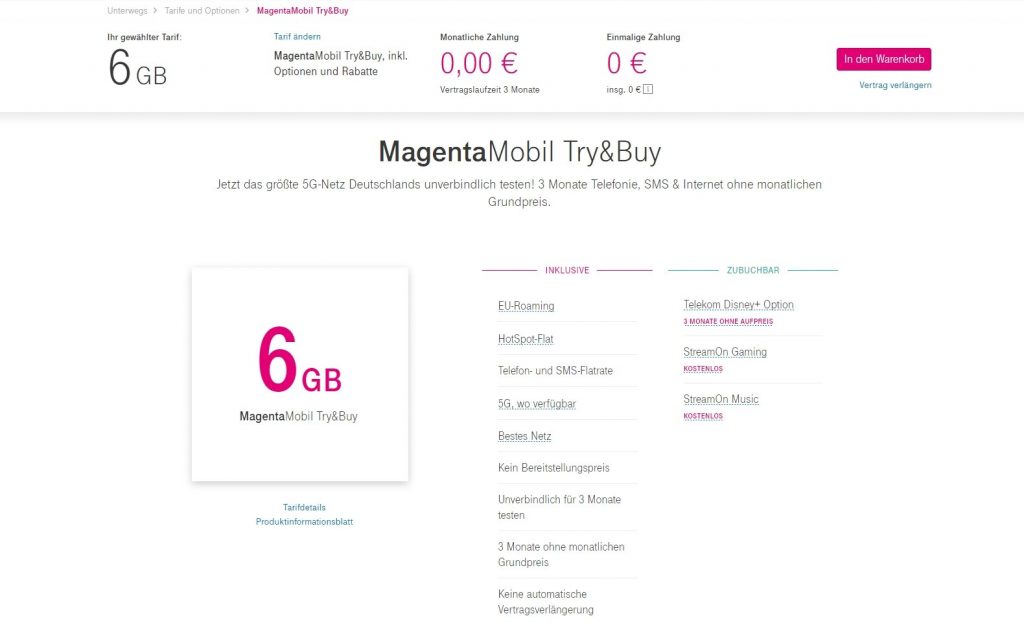Open the Telekom Disney+ Option
This screenshot has height=638, width=1024.
pyautogui.click(x=739, y=304)
